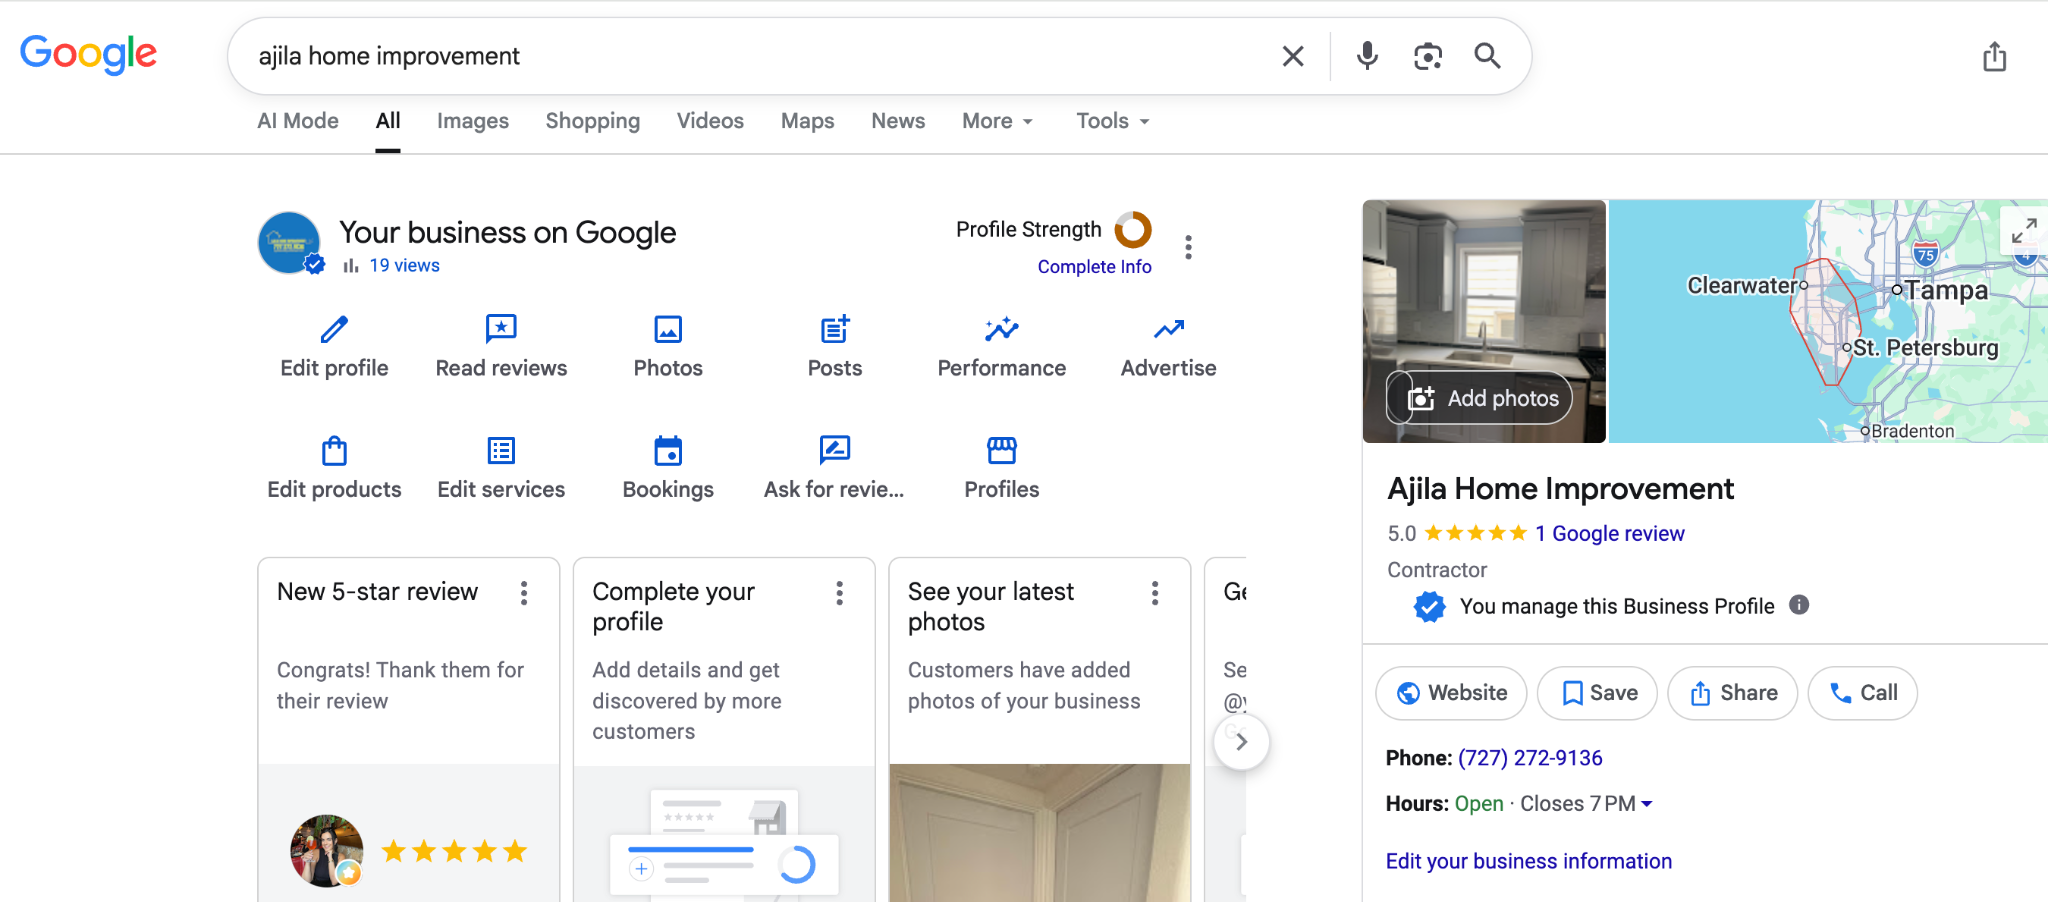Expand the Tools dropdown
Viewport: 2048px width, 902px height.
click(1112, 121)
